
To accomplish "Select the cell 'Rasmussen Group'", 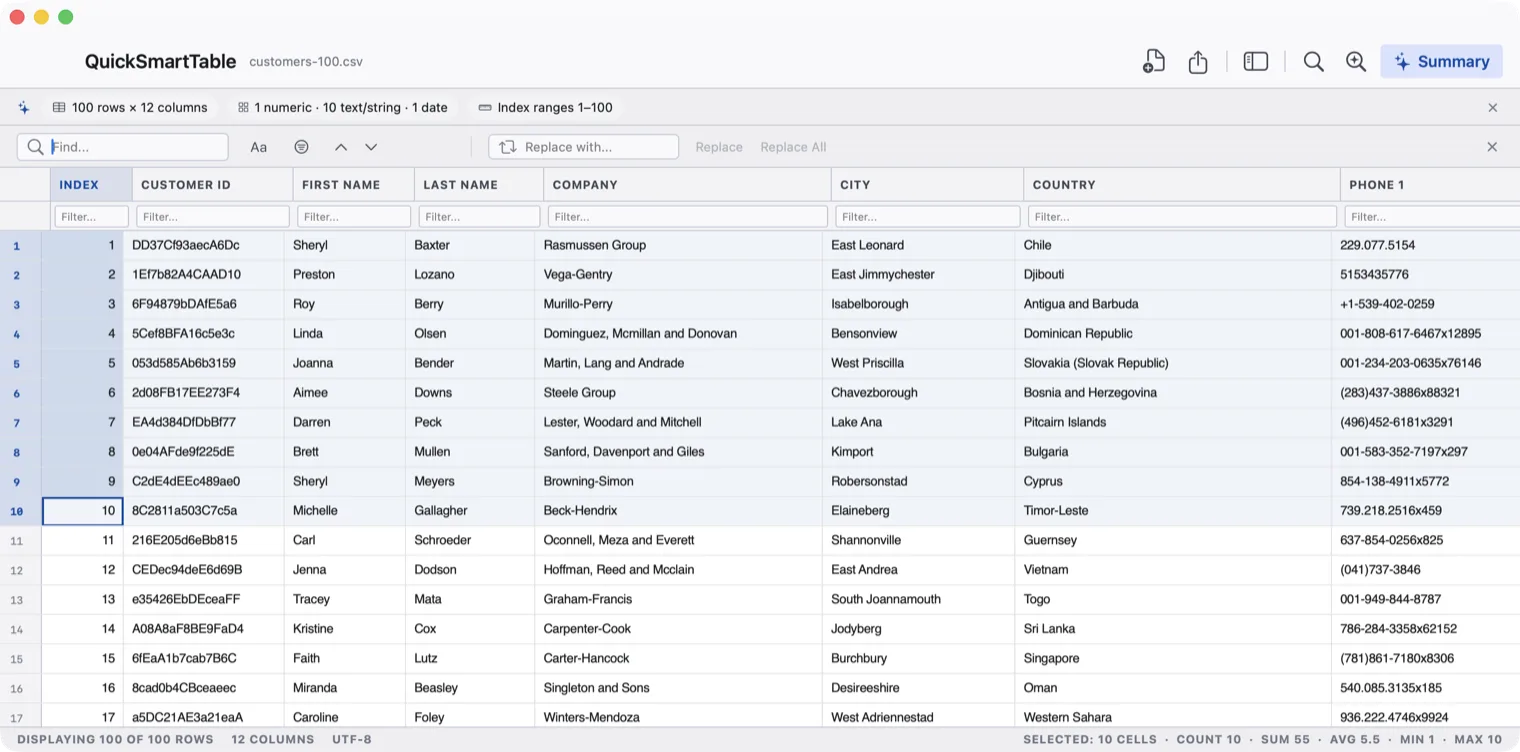I will pos(678,245).
